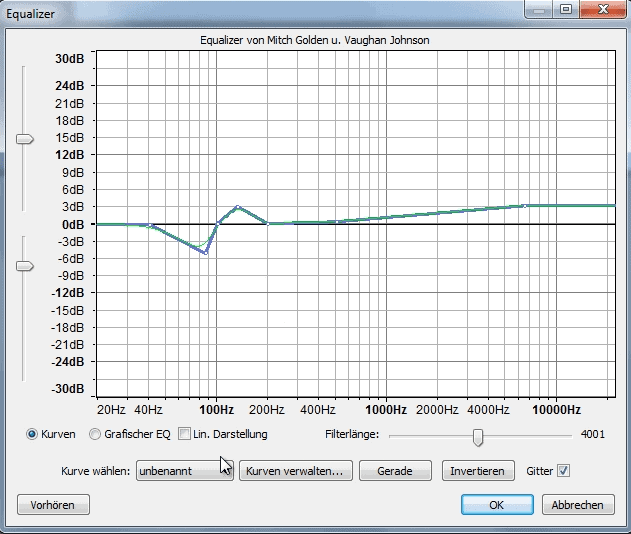Screen dimensions: 631x534
Task: Click the 40Hz axis label
Action: 148,410
